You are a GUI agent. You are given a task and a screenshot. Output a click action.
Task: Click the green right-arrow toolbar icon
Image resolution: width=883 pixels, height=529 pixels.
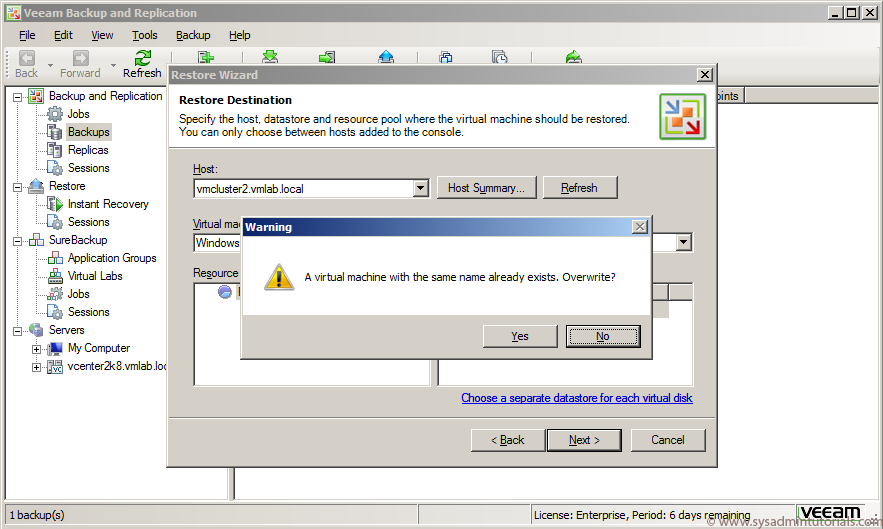327,57
